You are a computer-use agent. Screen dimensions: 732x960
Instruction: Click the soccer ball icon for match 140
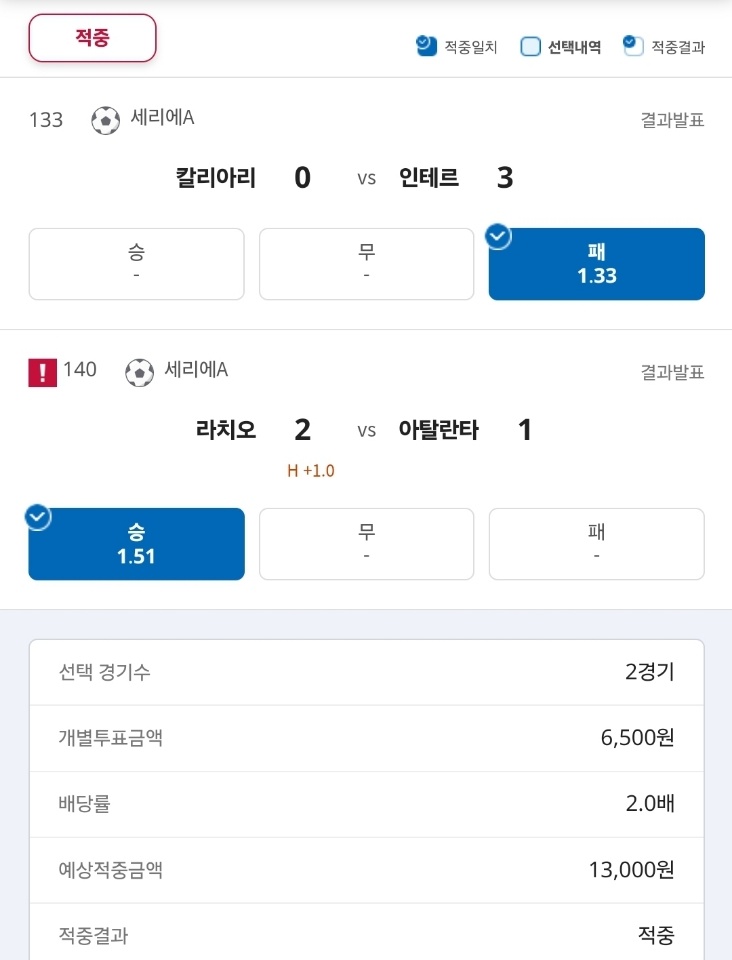140,372
